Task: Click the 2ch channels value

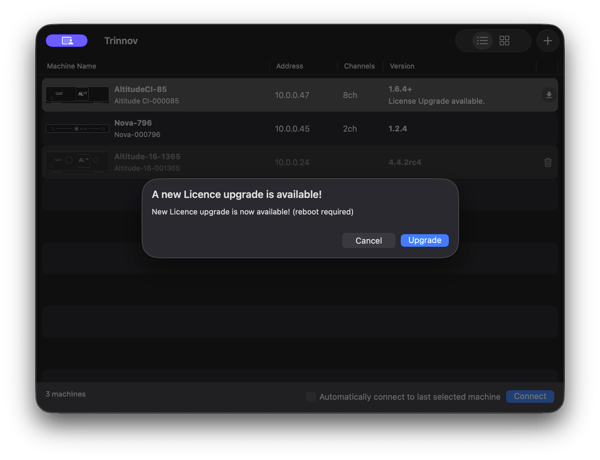Action: click(350, 129)
